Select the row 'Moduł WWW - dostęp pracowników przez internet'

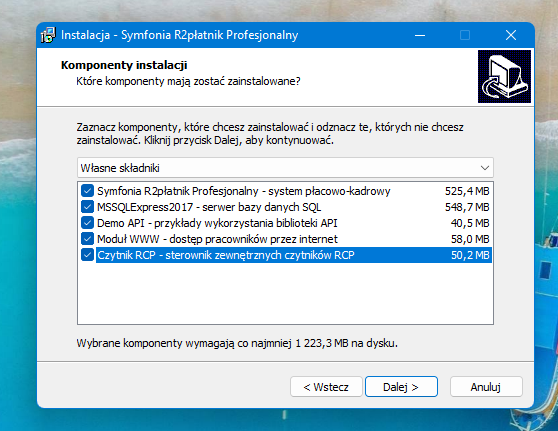coord(285,239)
